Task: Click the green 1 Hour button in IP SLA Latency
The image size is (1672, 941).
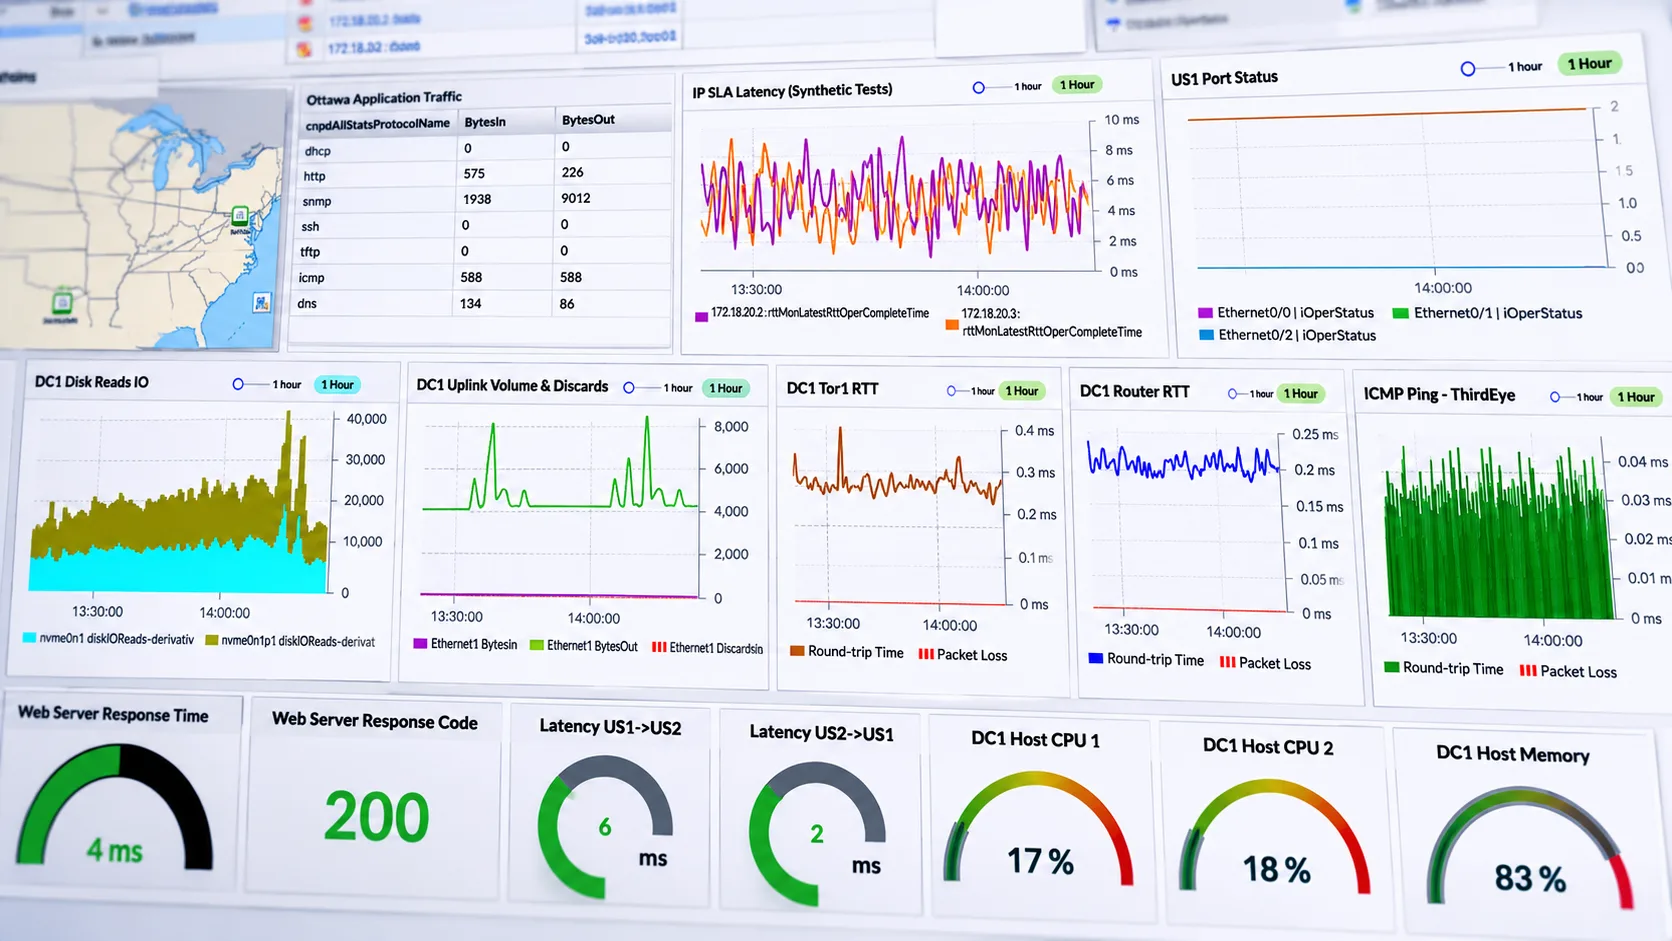Action: pyautogui.click(x=1077, y=85)
